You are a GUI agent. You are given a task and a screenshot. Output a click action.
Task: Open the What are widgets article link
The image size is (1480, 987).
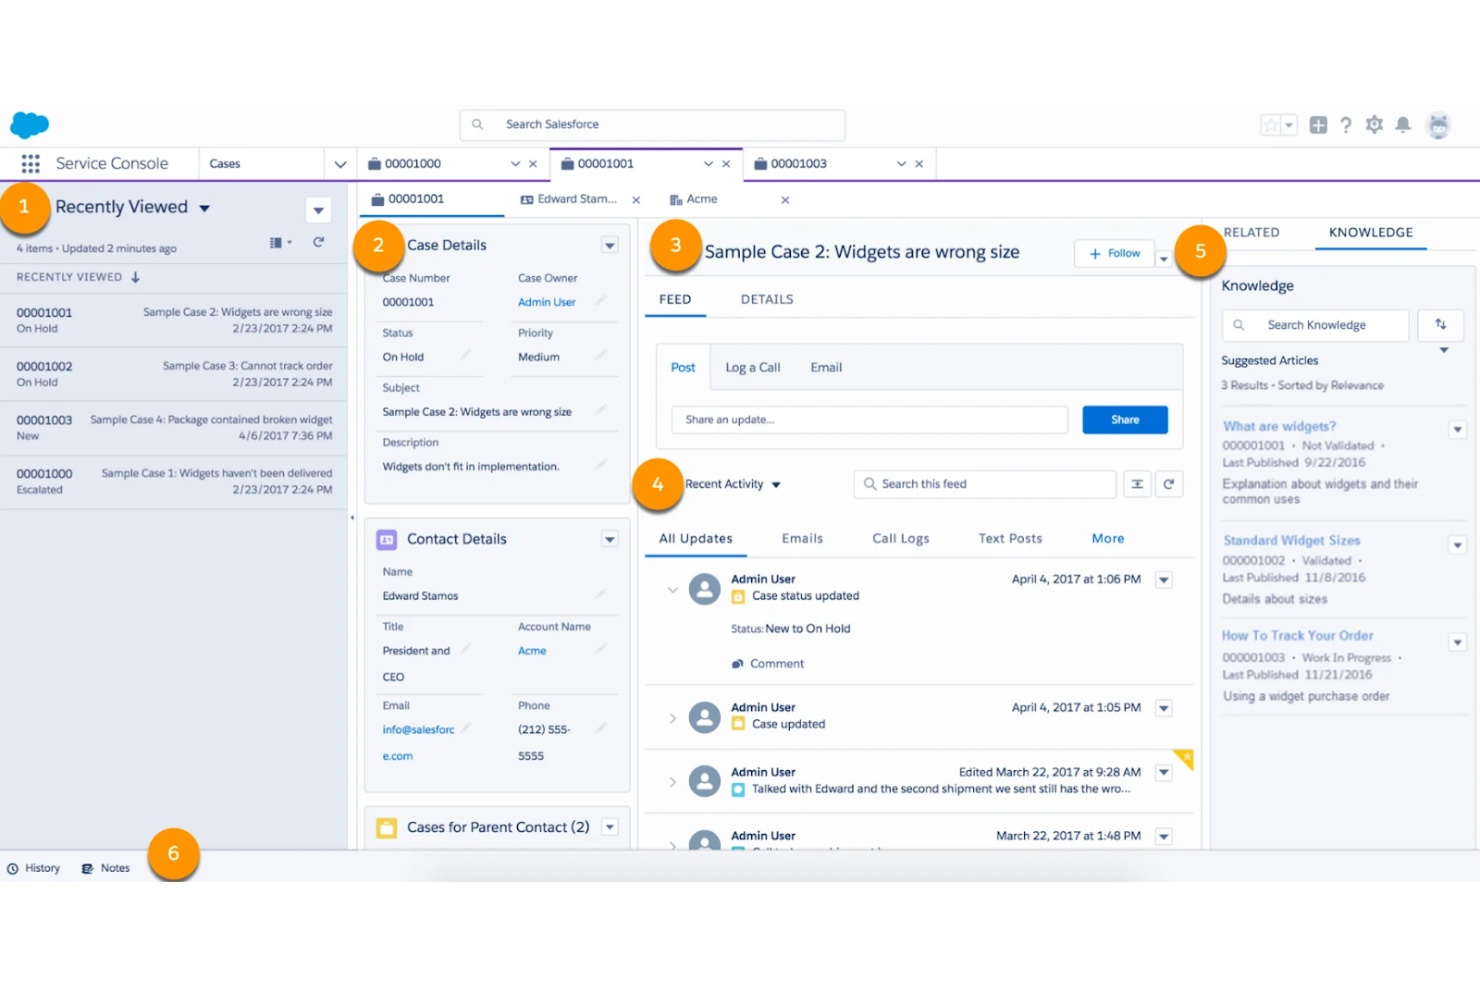(1278, 426)
